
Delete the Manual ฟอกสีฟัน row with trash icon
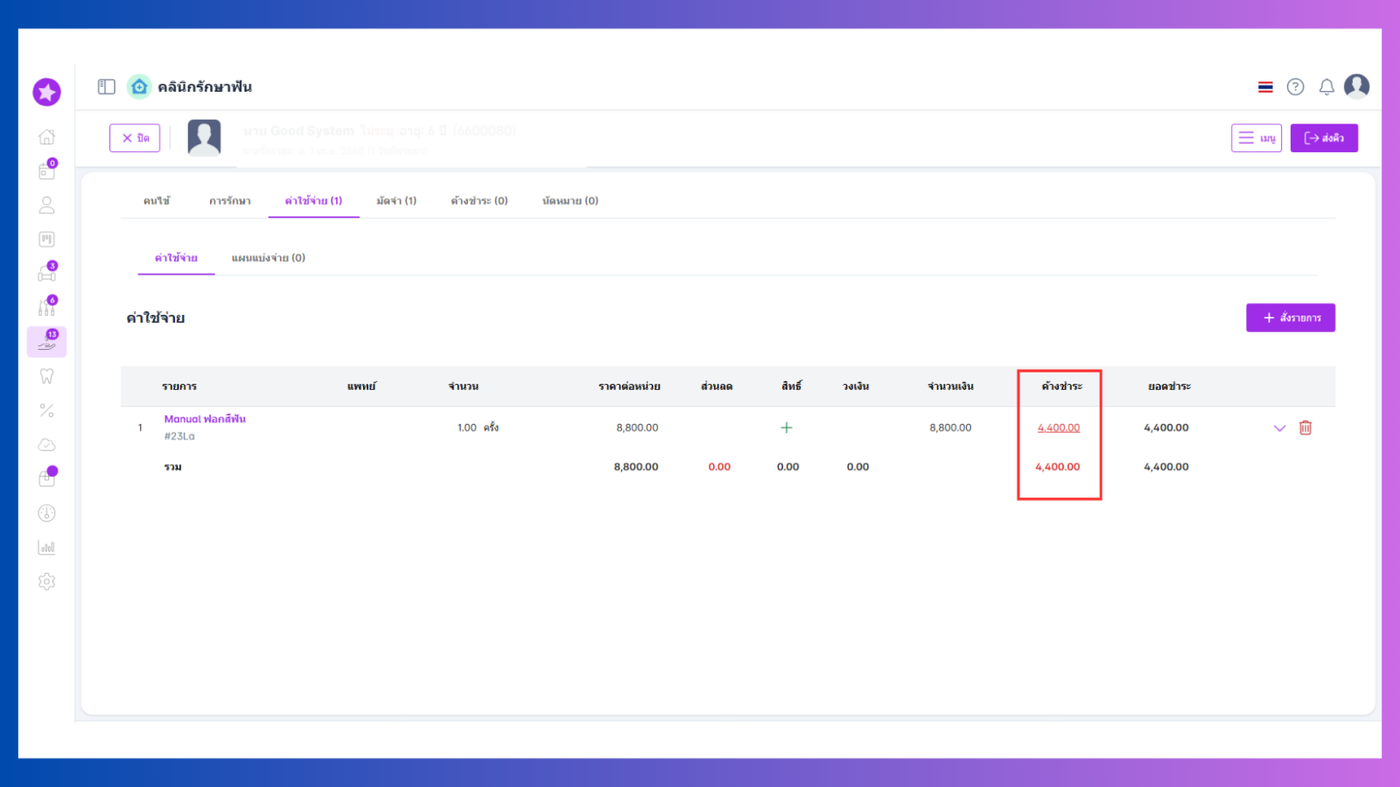[1305, 428]
